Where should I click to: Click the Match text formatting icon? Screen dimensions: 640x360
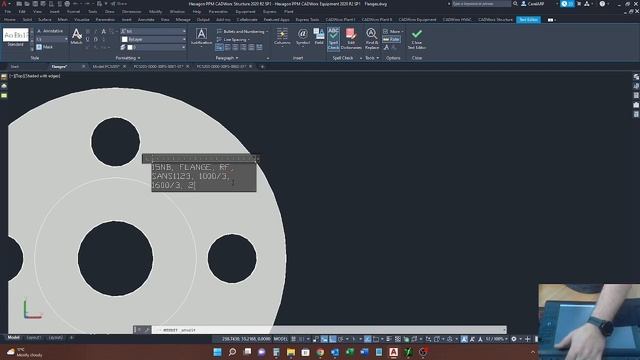tap(76, 36)
